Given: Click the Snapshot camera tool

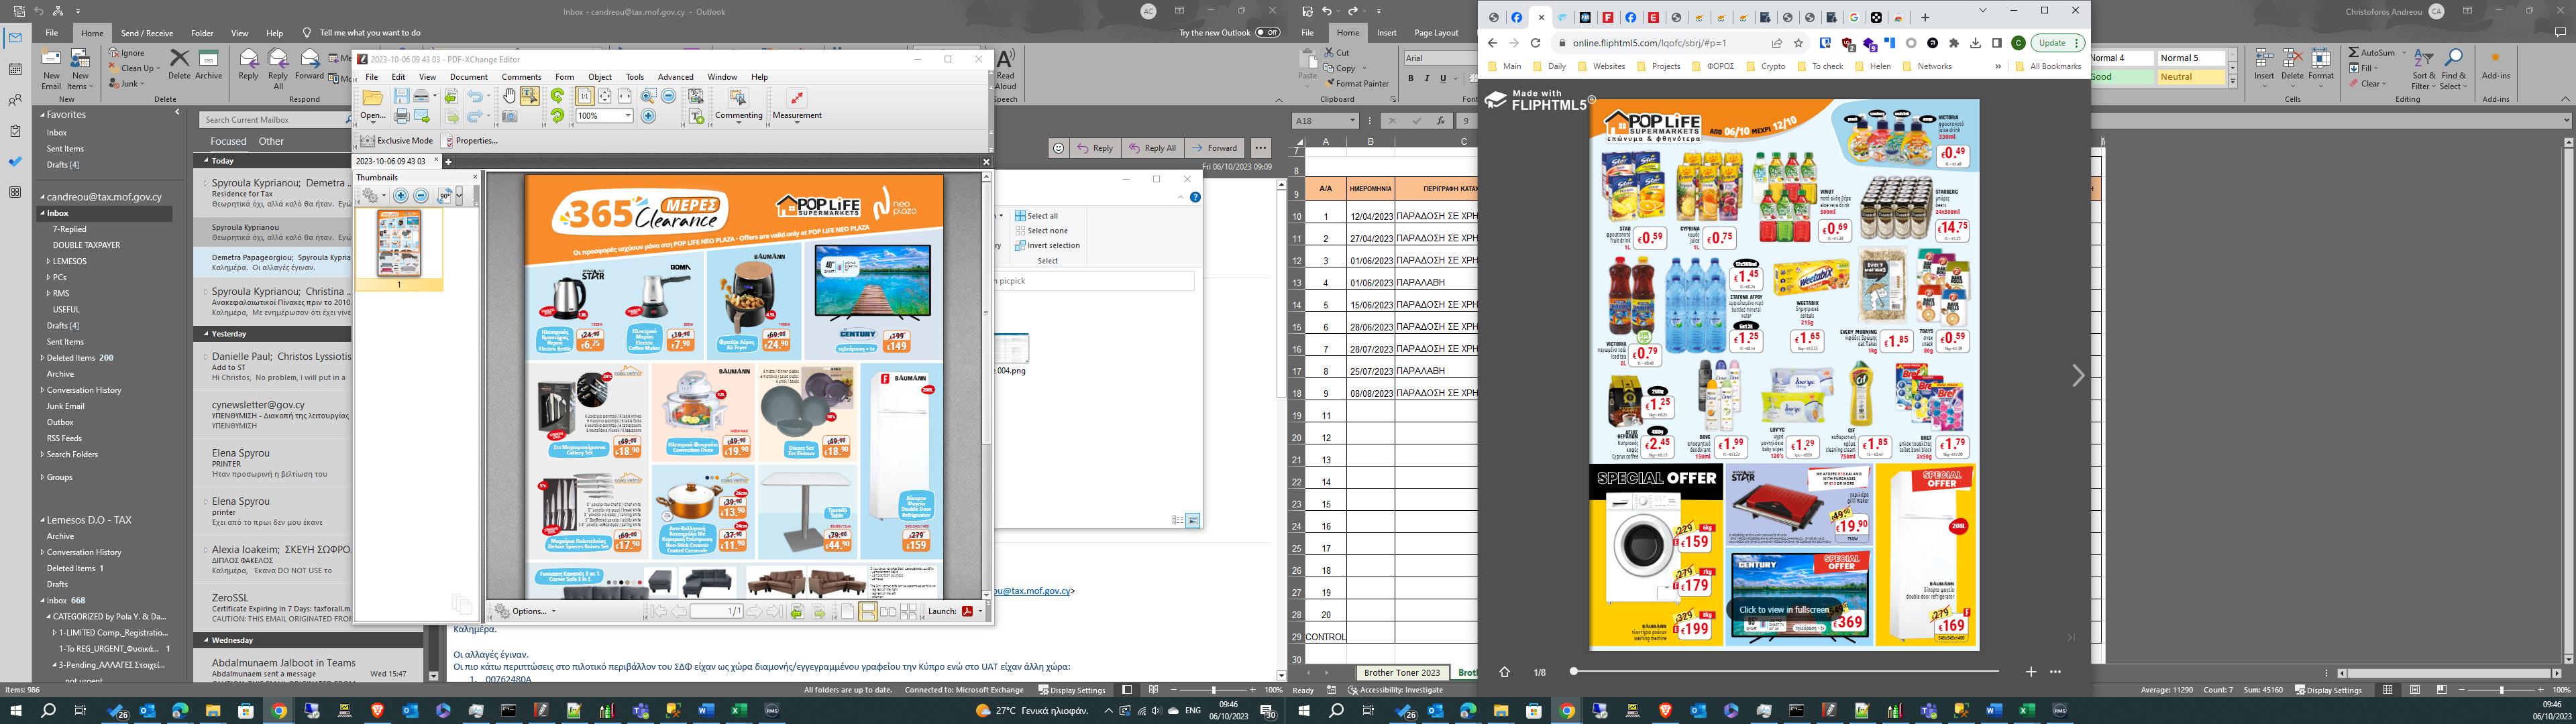Looking at the screenshot, I should pyautogui.click(x=509, y=117).
